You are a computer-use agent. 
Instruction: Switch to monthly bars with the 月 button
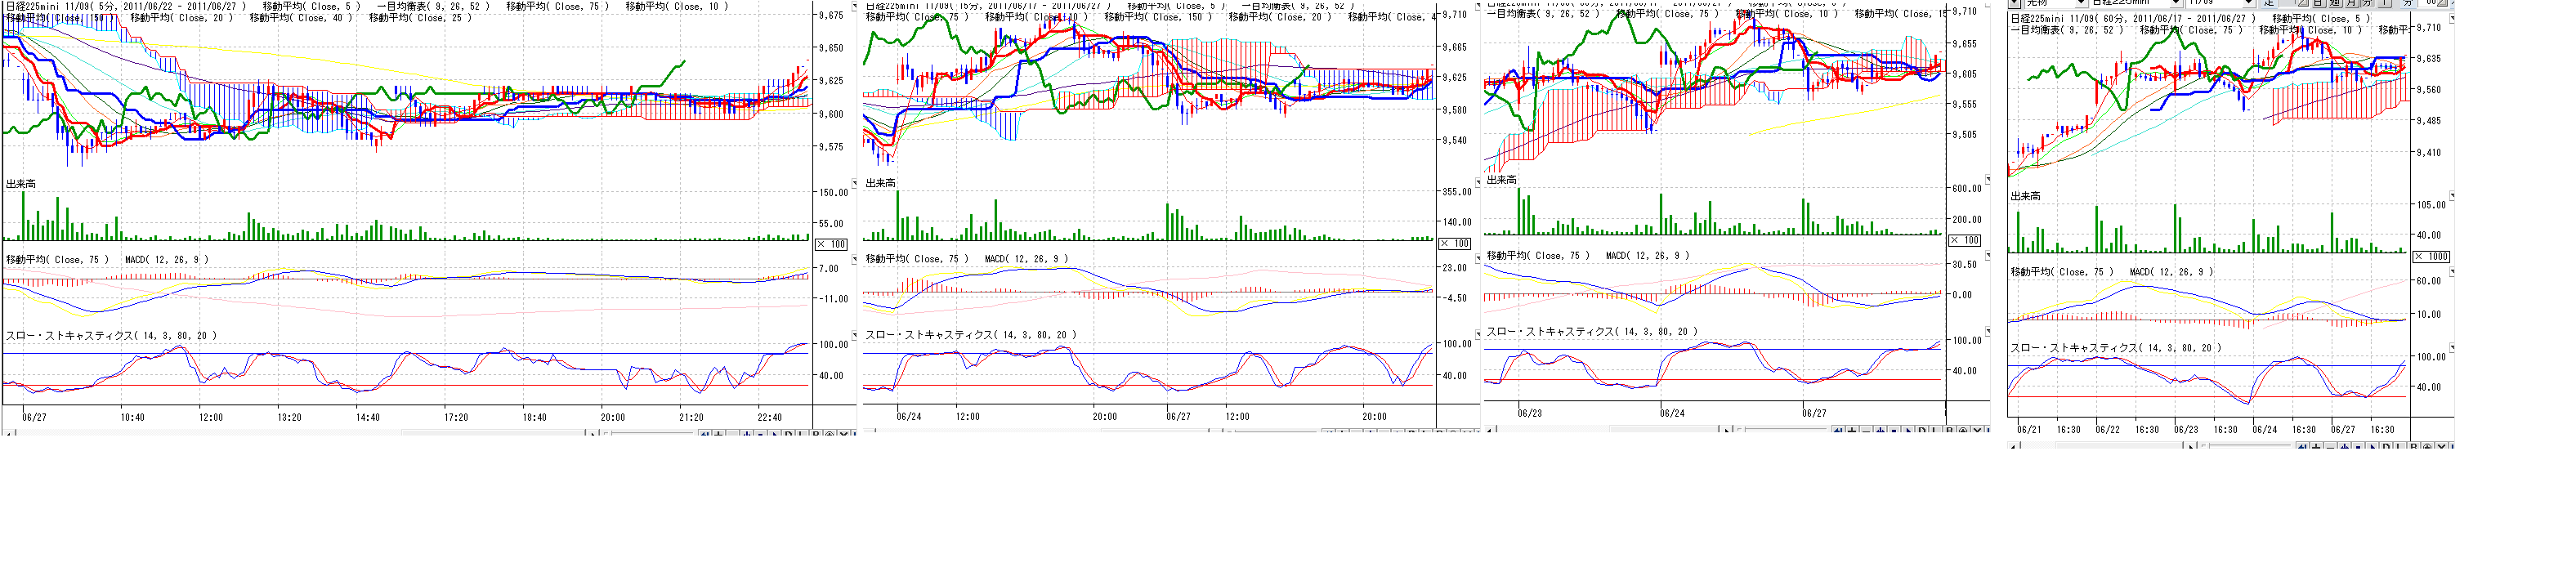tap(2352, 3)
